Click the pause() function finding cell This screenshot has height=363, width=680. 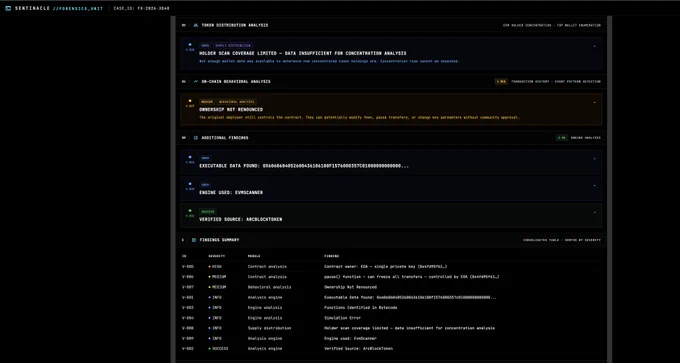pos(412,277)
